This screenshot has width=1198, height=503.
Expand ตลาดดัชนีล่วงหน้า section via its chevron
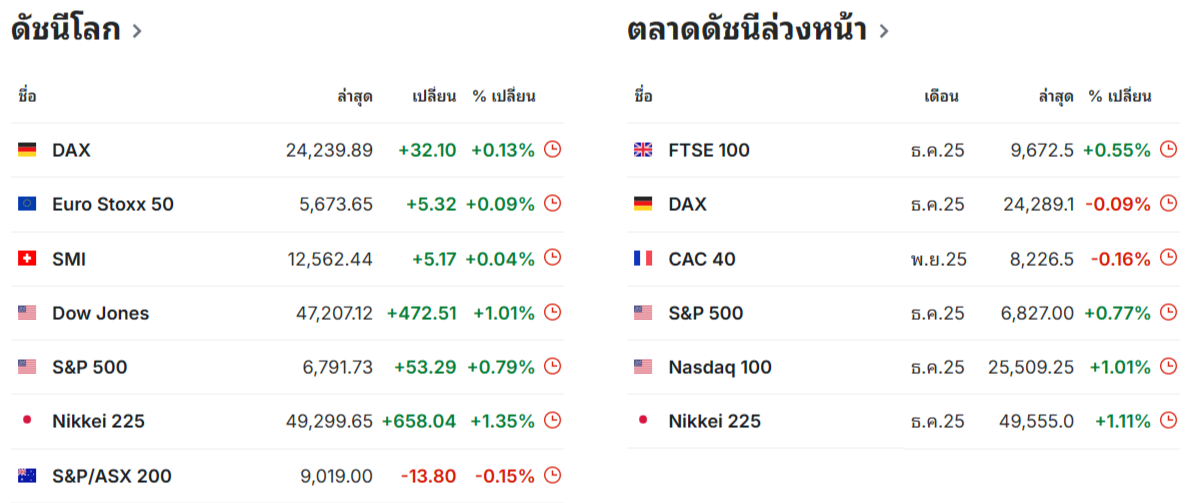click(x=883, y=31)
